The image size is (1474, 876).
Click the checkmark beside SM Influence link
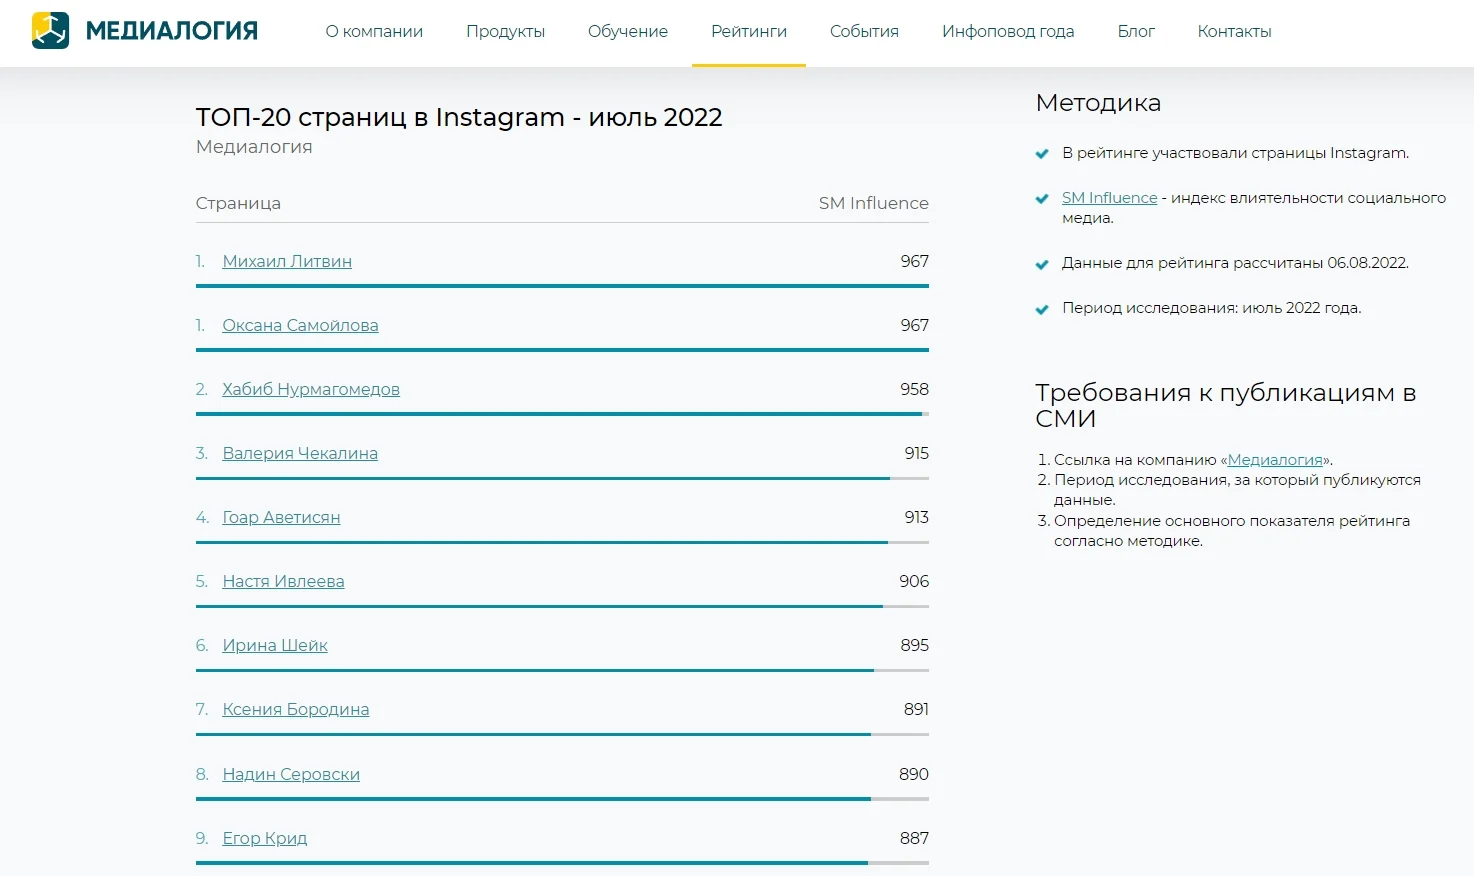pos(1042,199)
